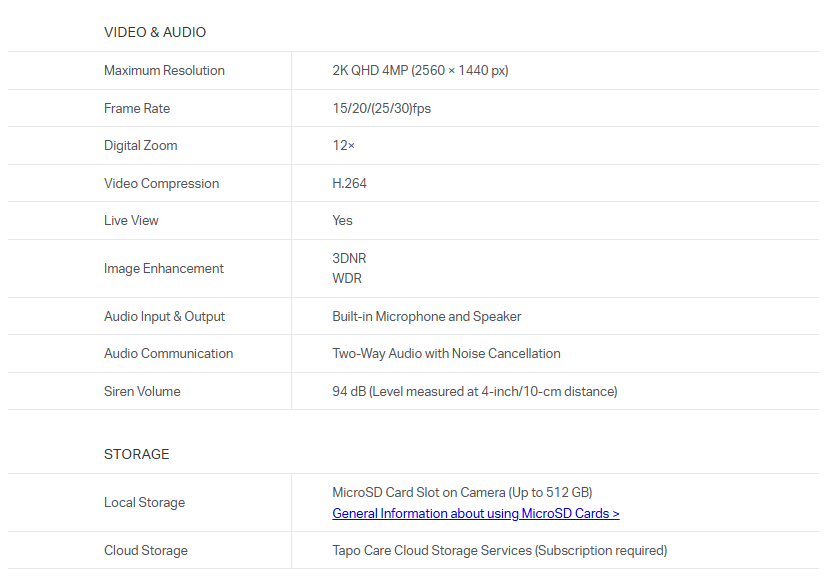Click the 15/20/(25/30)fps value

coord(381,108)
